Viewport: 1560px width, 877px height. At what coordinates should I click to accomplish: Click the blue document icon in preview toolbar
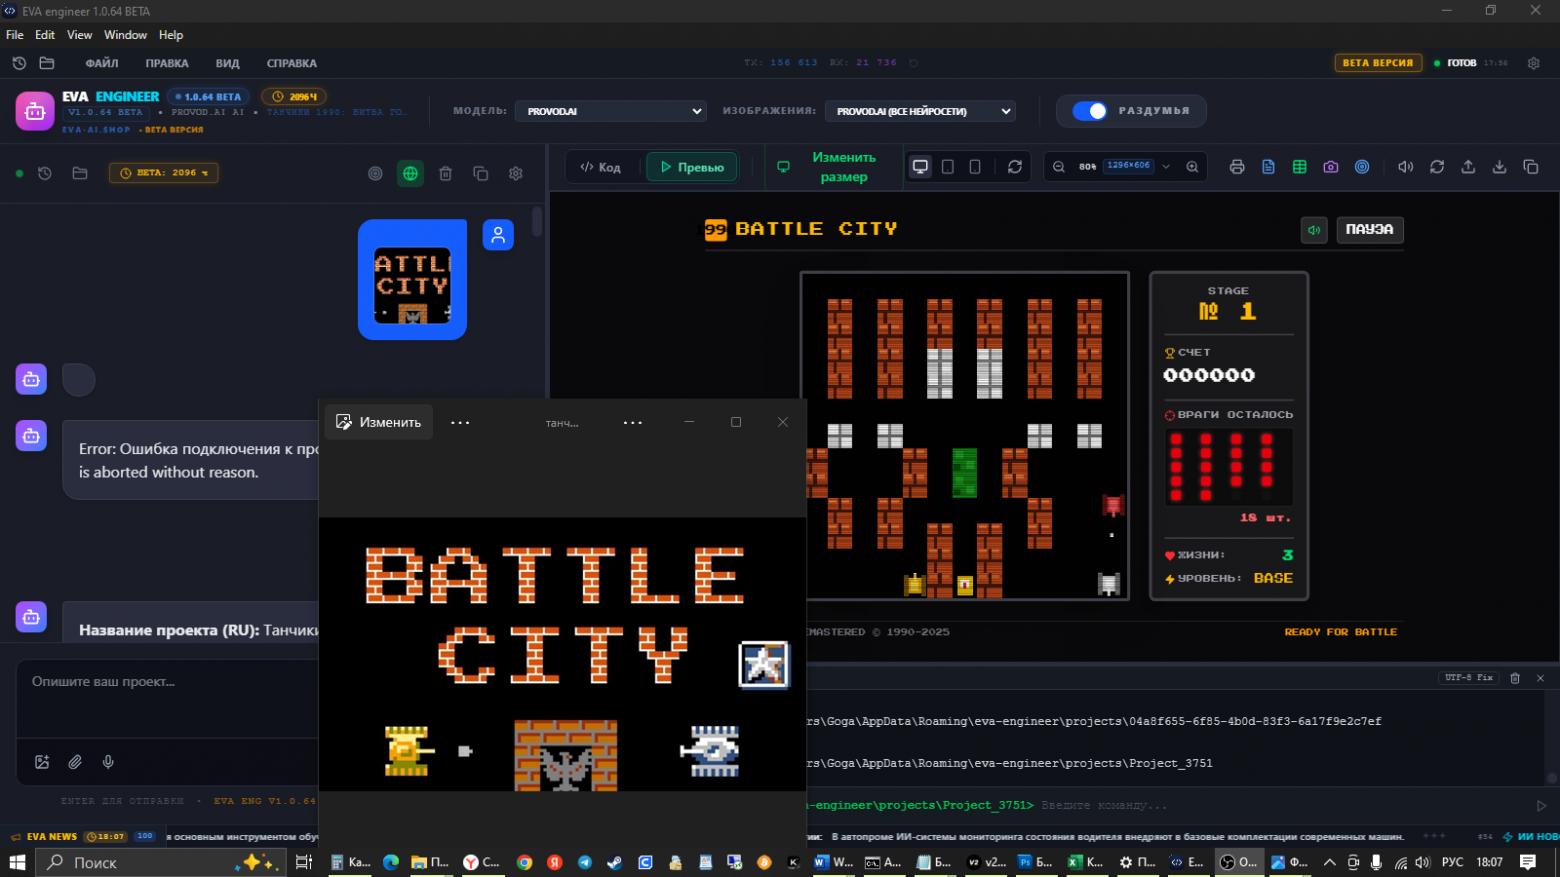click(x=1268, y=167)
